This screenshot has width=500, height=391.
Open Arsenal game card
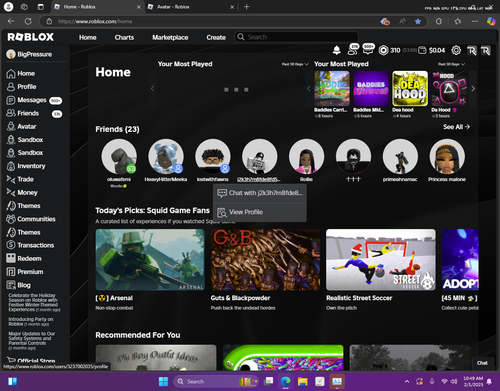coord(150,260)
